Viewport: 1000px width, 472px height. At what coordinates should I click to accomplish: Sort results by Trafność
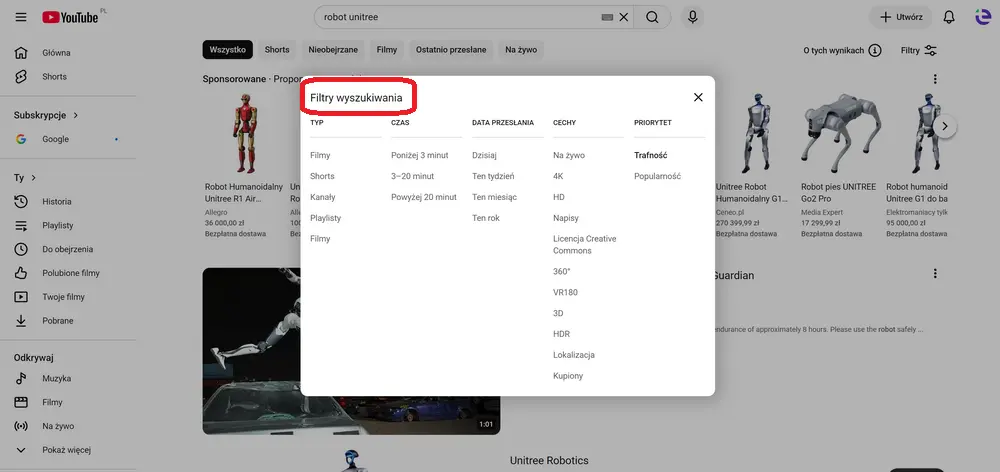click(651, 155)
